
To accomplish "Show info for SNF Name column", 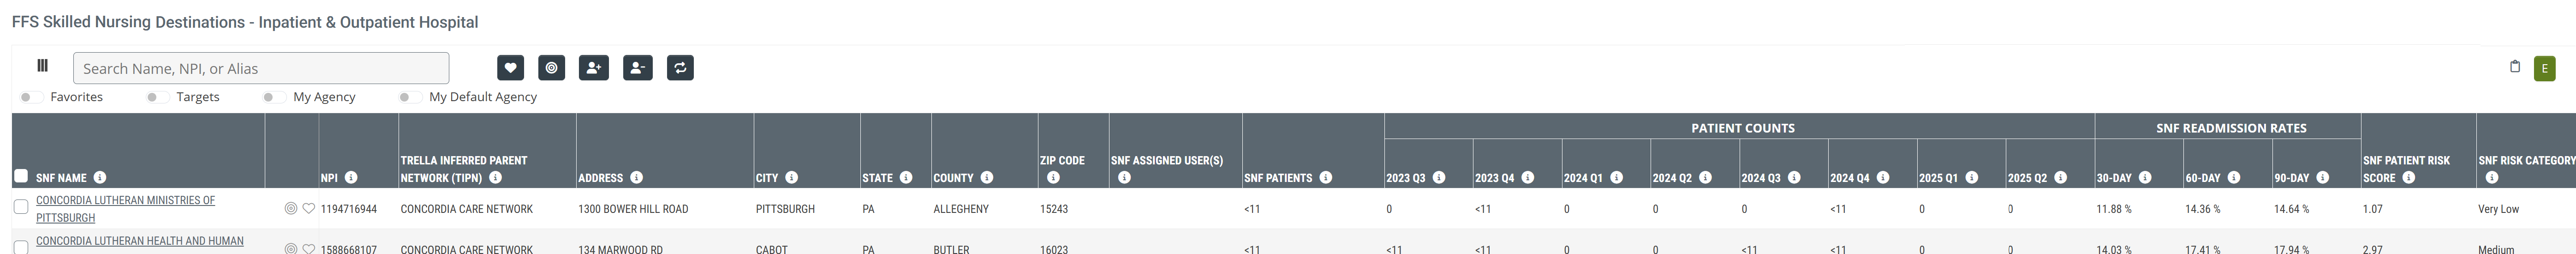I will (x=100, y=178).
